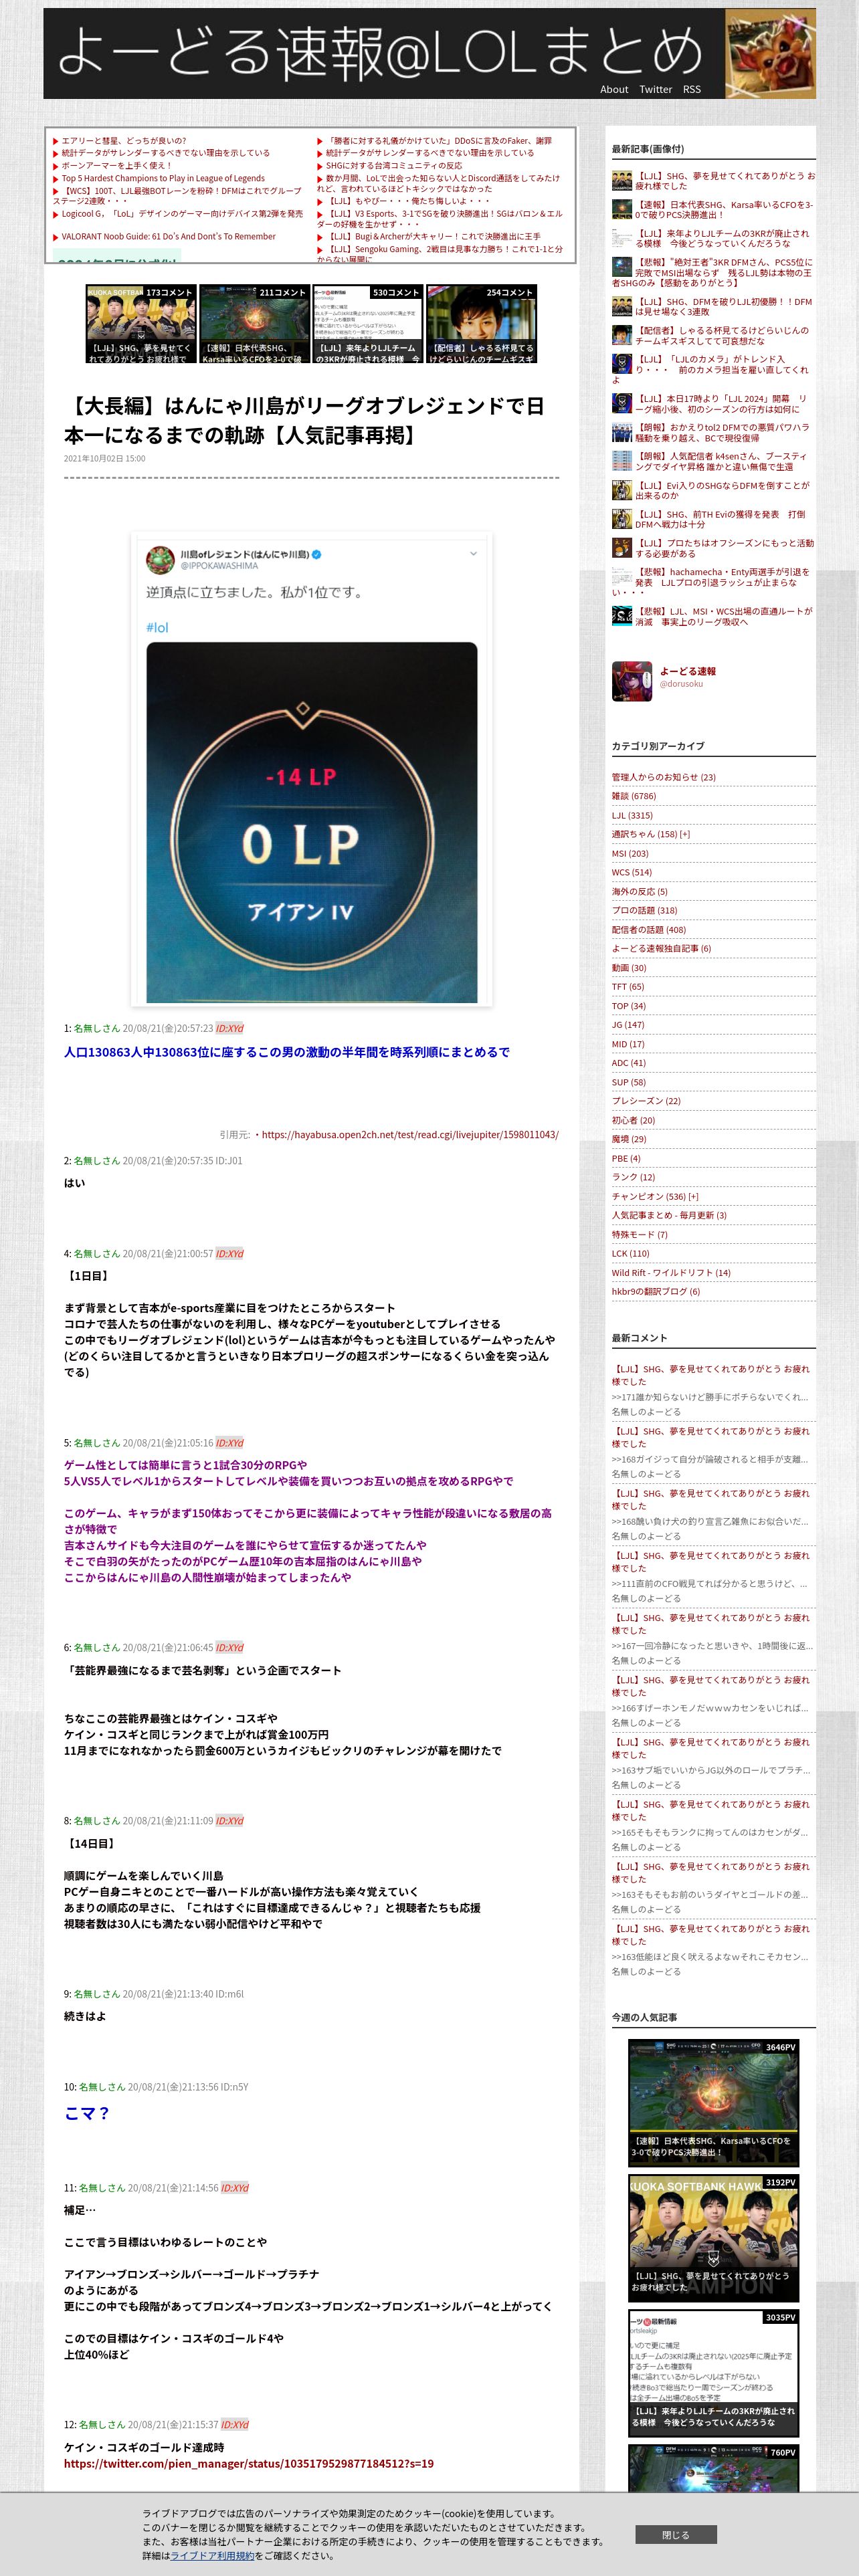Open recent article 【LJL】もやぴー・・・俺たち悔しいよ
Screen dimensions: 859x2576
click(409, 201)
